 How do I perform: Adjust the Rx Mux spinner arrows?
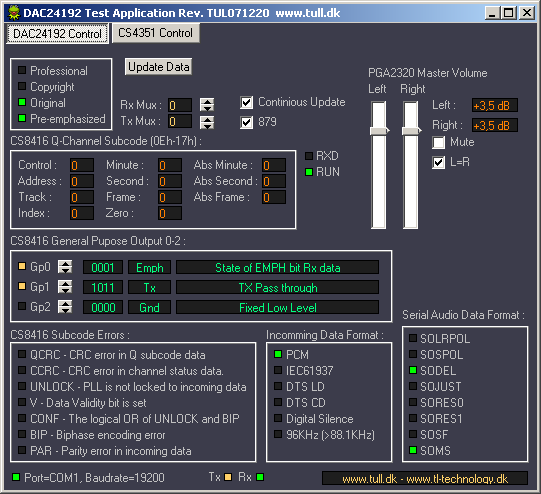(207, 105)
